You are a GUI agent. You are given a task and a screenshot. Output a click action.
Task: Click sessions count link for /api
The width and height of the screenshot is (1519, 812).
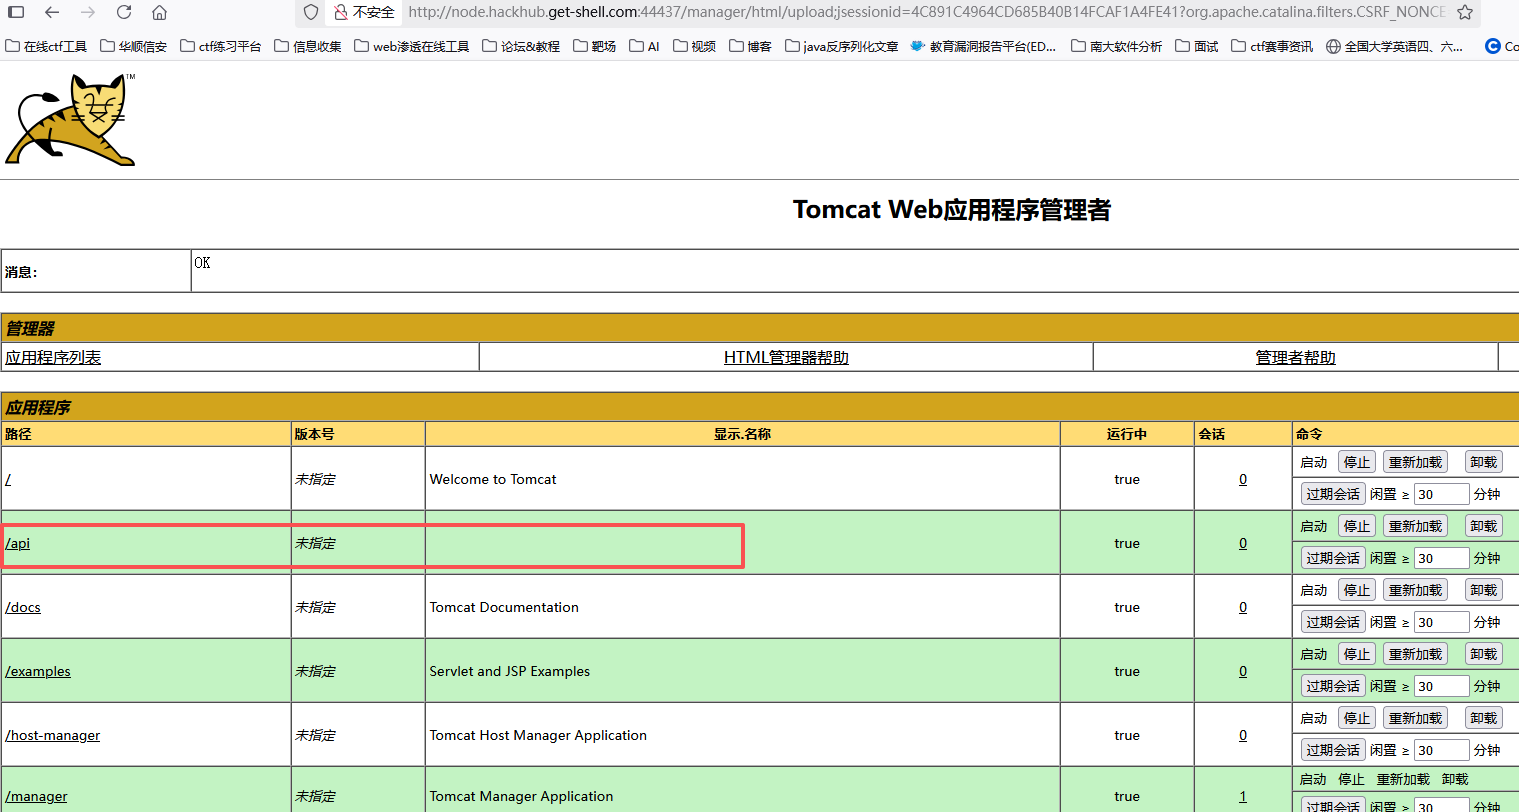click(1243, 543)
